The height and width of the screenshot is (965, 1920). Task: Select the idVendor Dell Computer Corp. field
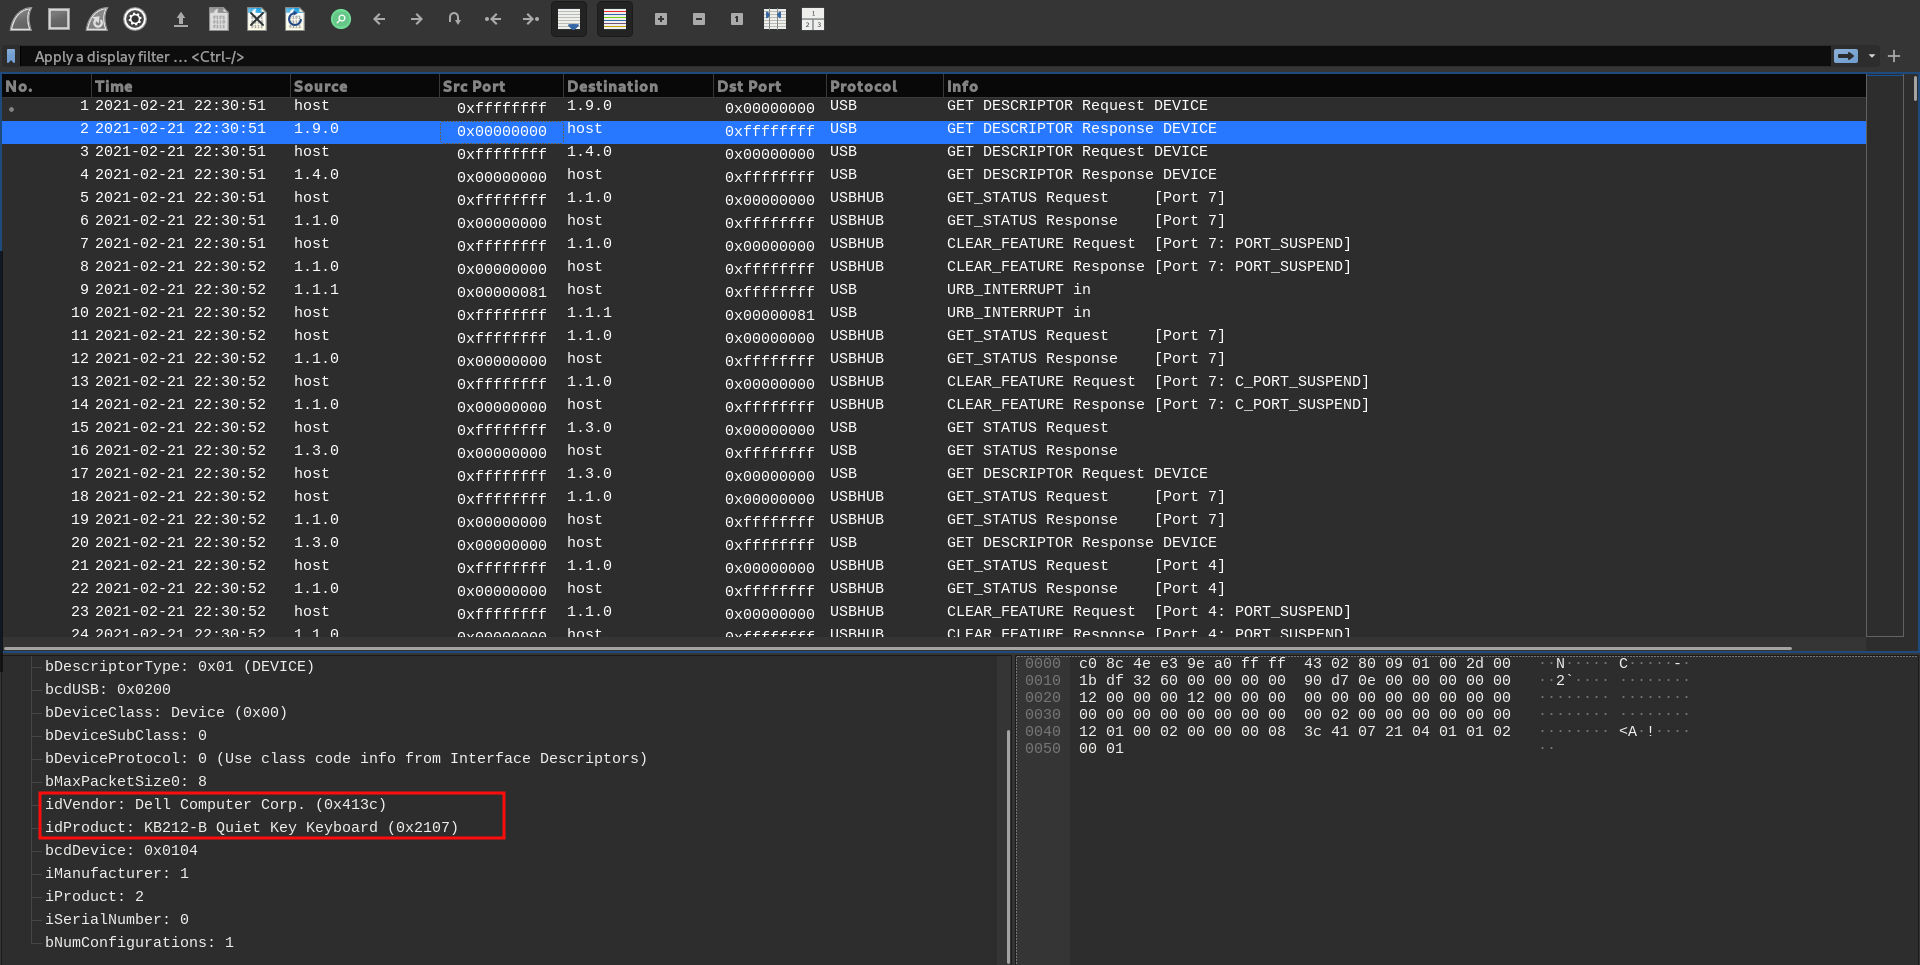(x=215, y=804)
